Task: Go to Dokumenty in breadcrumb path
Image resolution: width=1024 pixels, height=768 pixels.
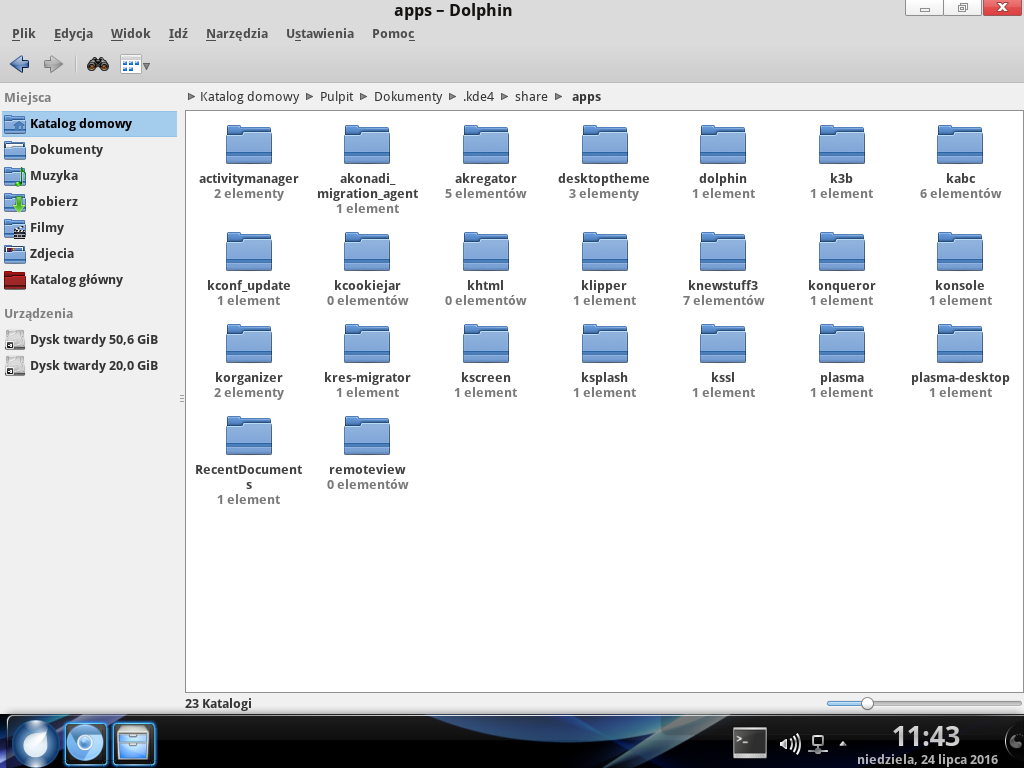Action: tap(407, 97)
